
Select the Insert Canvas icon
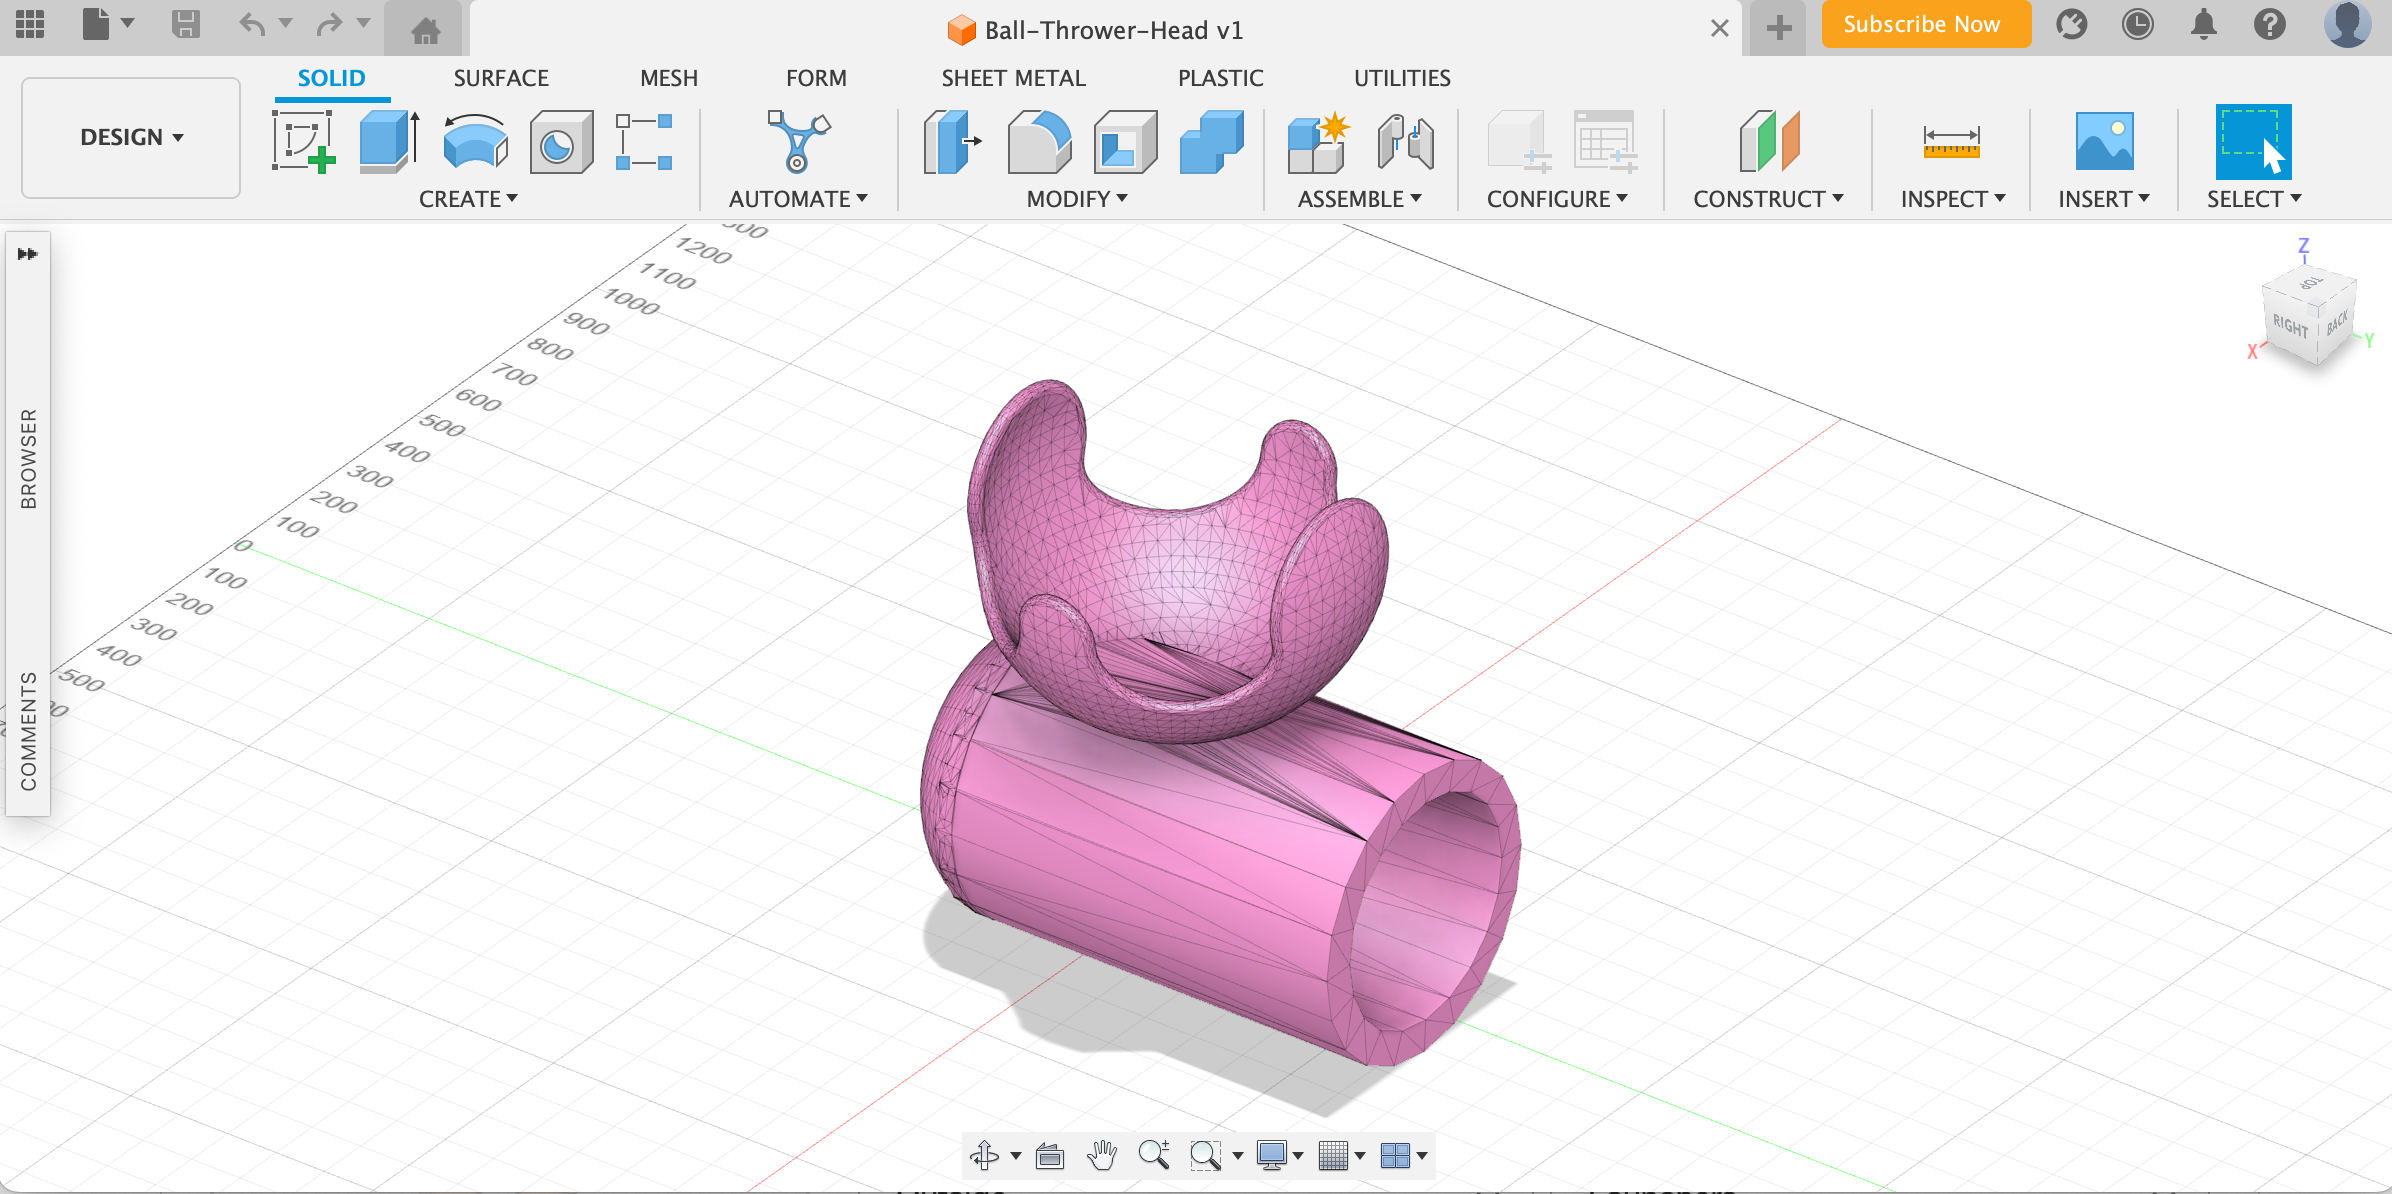(x=2105, y=143)
